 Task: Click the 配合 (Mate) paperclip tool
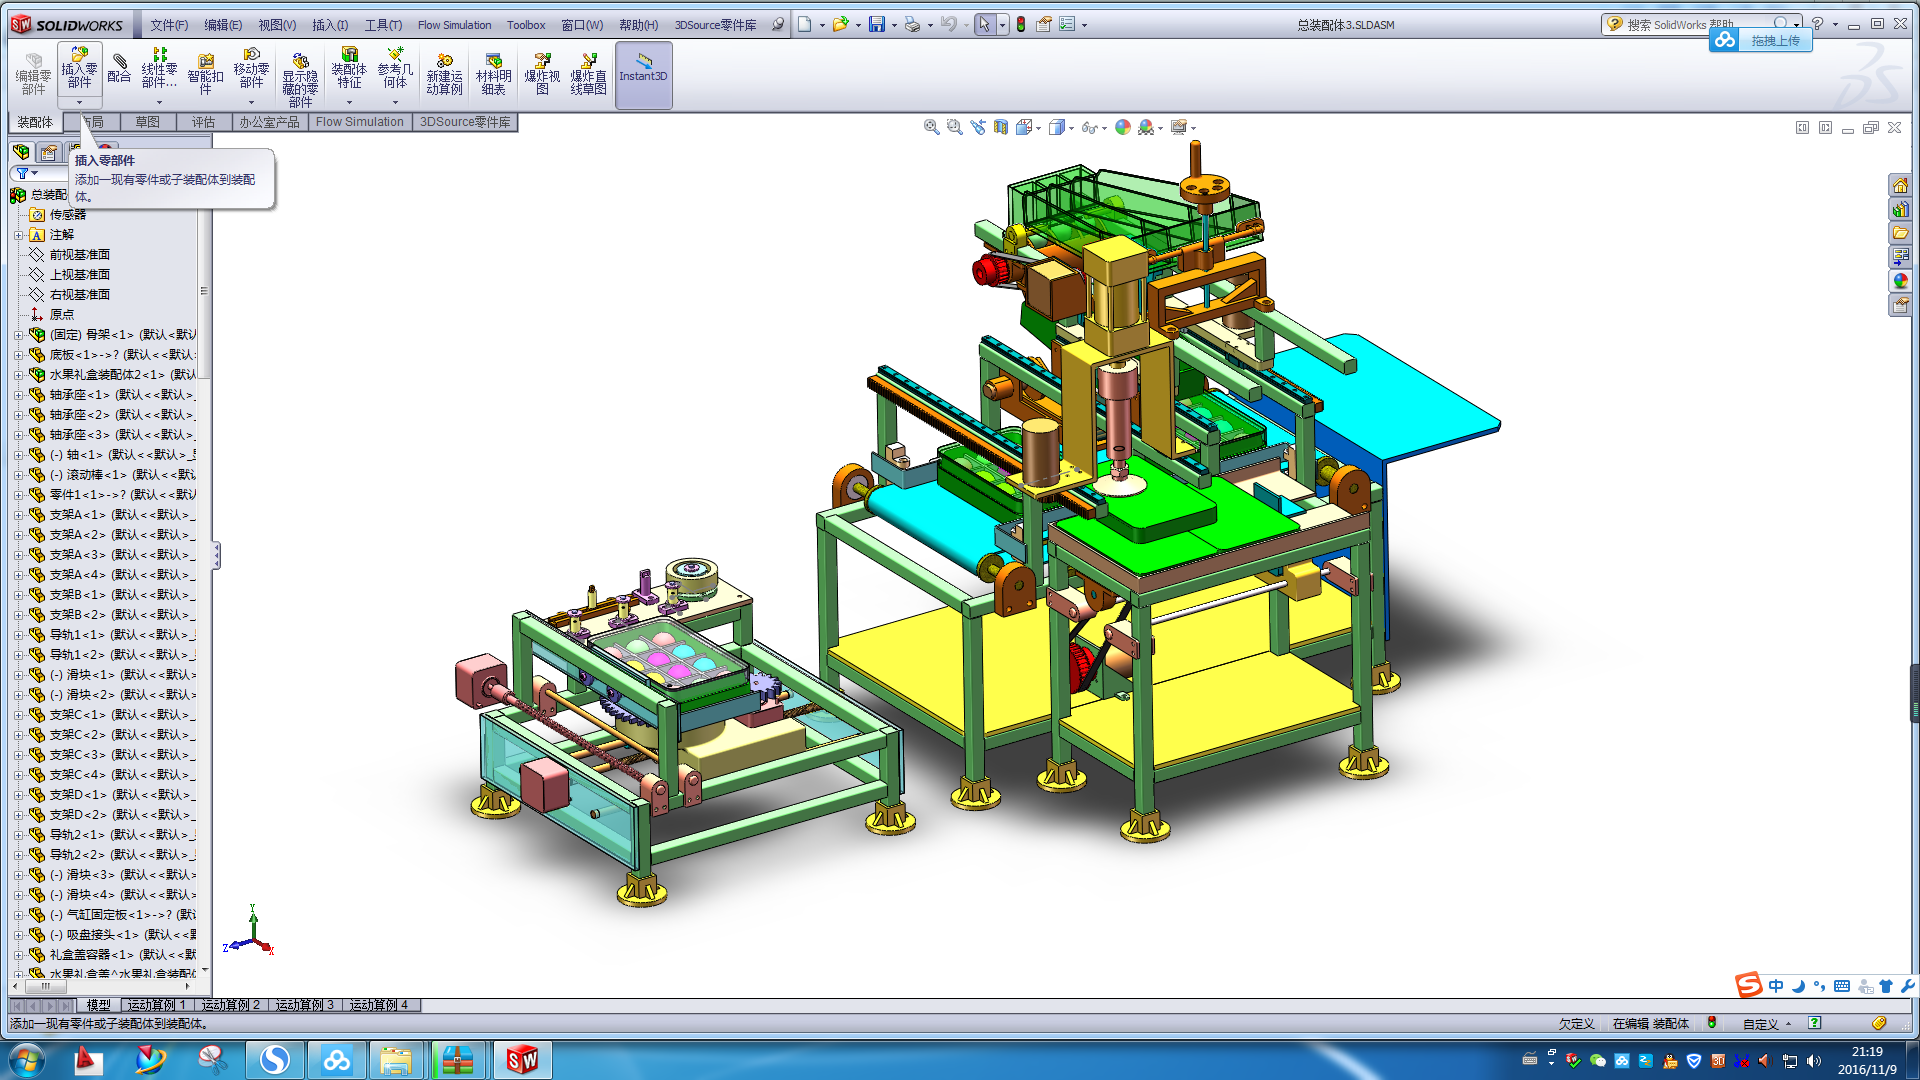pos(119,69)
